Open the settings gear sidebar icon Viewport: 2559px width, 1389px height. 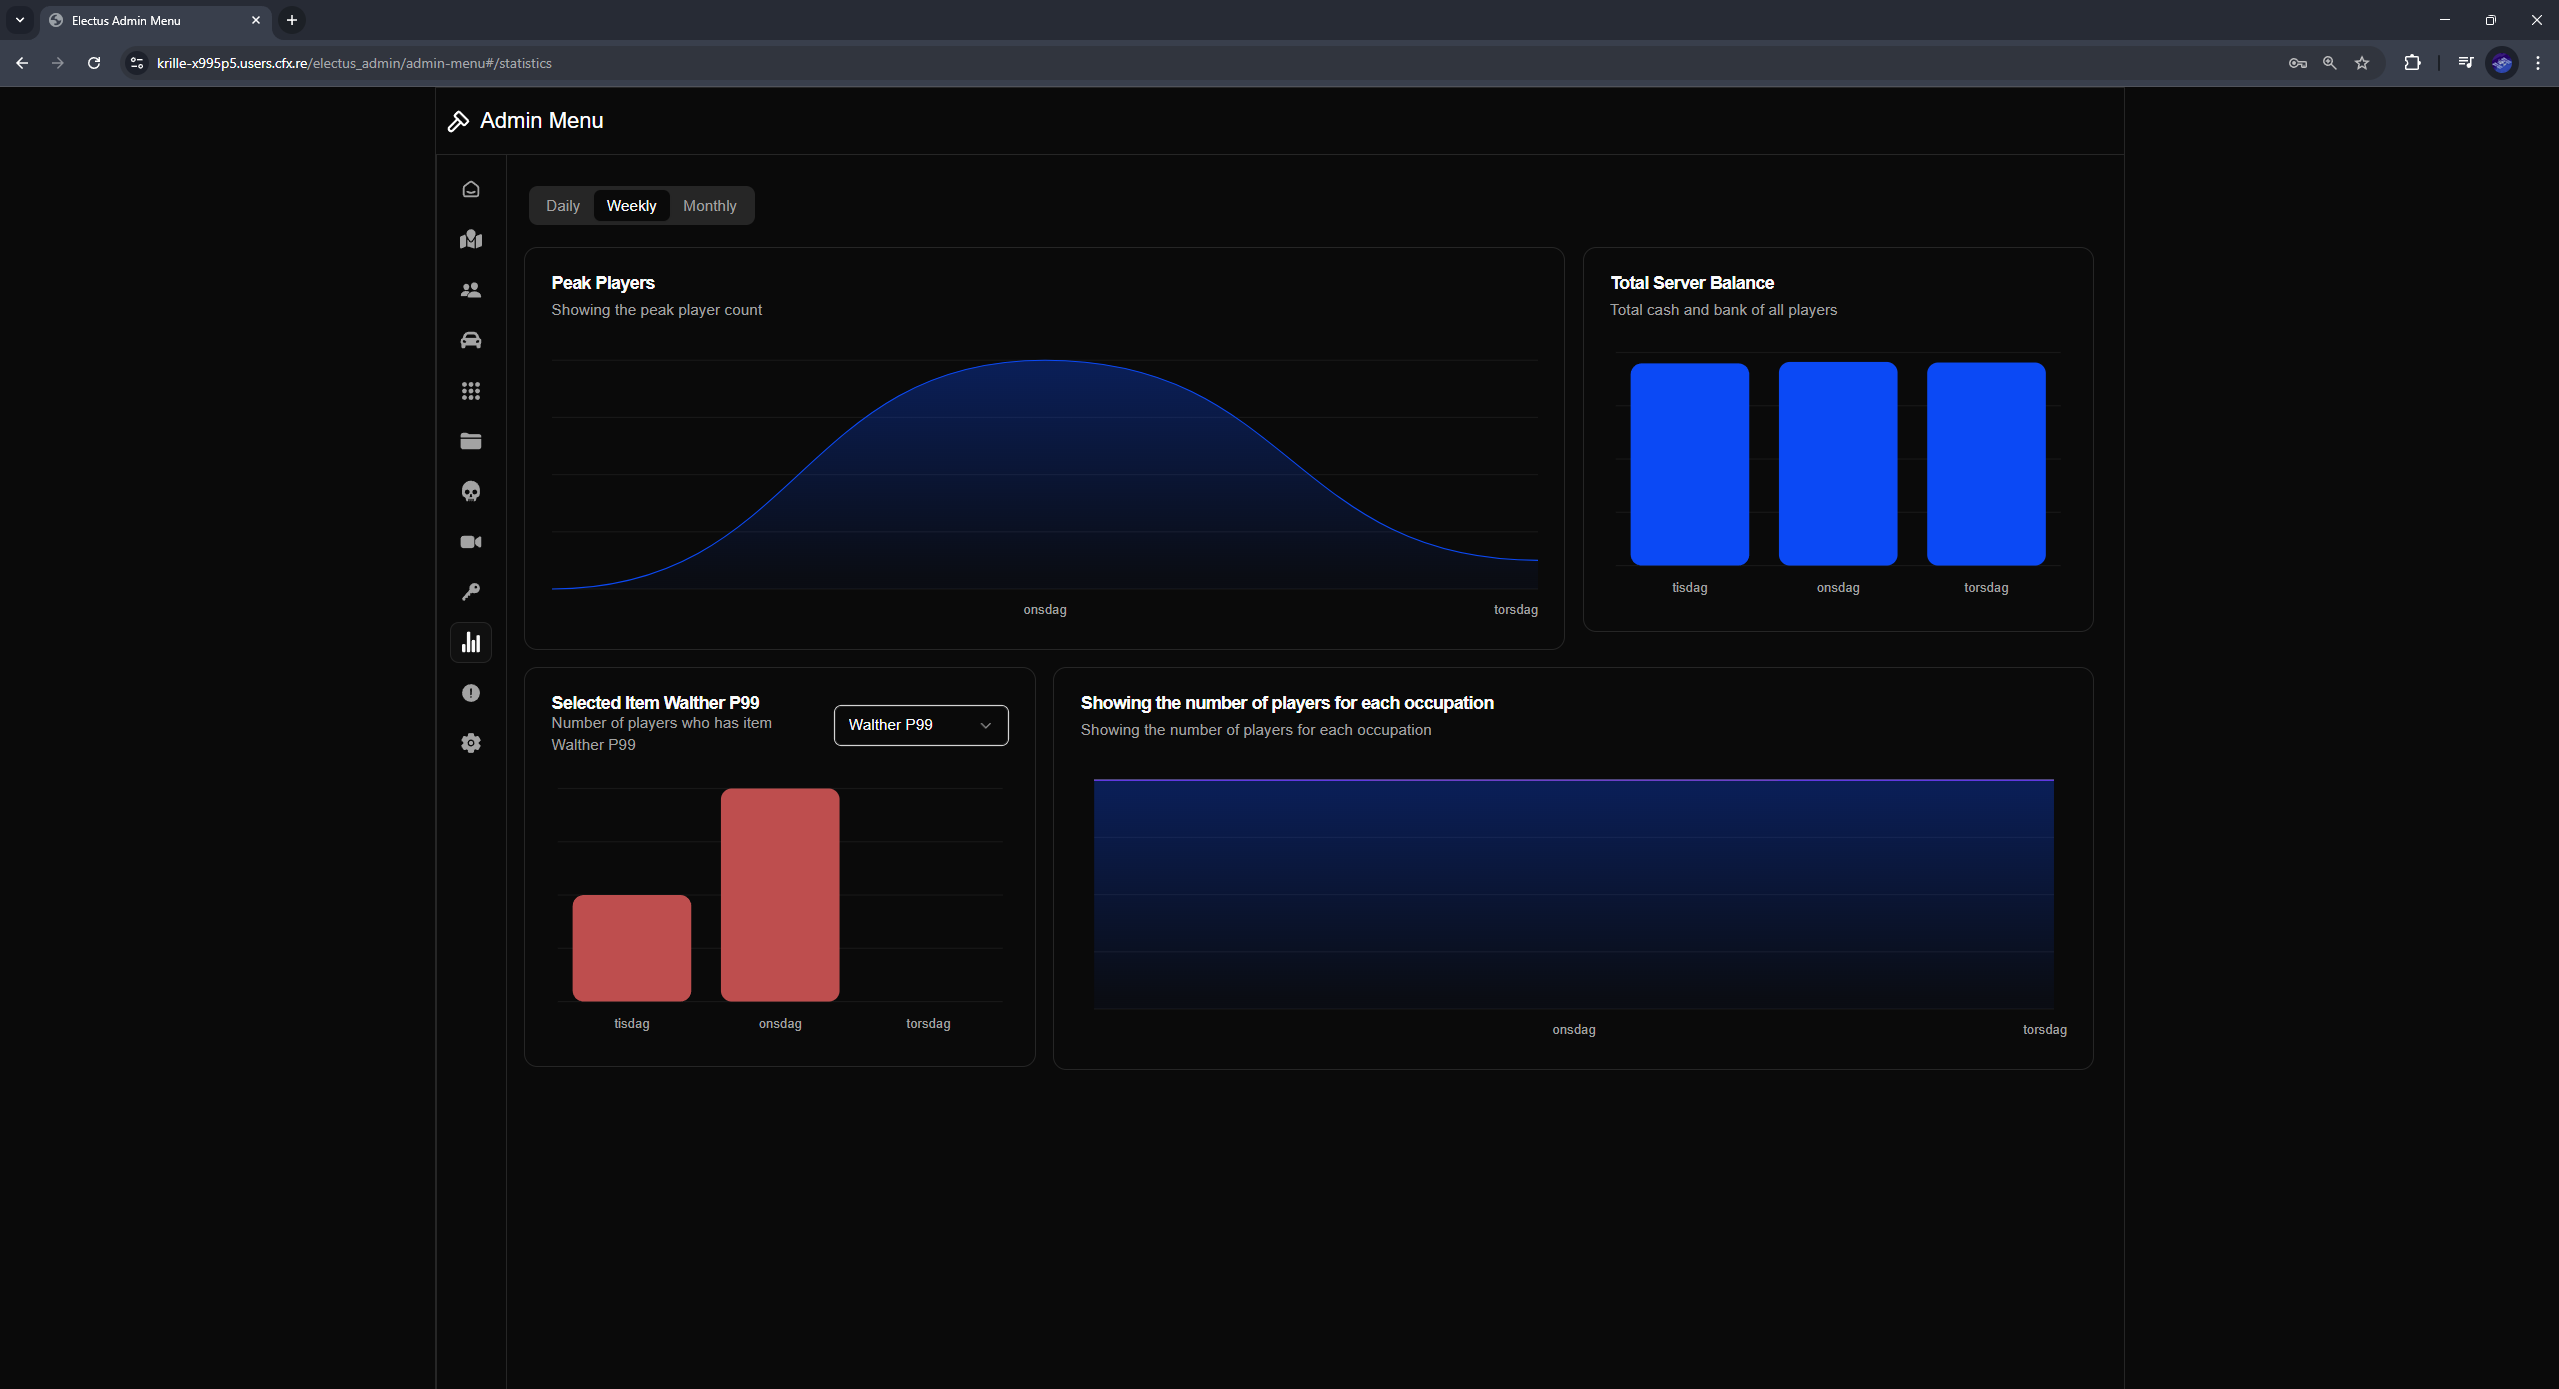click(x=471, y=743)
